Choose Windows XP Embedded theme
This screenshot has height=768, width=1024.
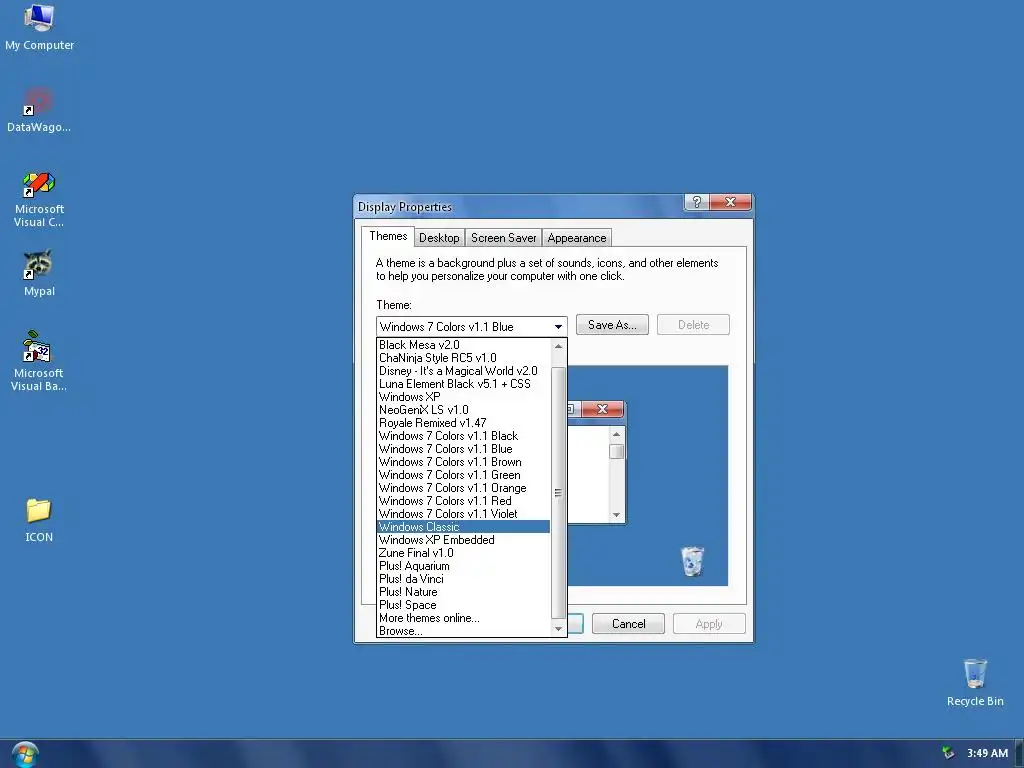click(x=464, y=540)
